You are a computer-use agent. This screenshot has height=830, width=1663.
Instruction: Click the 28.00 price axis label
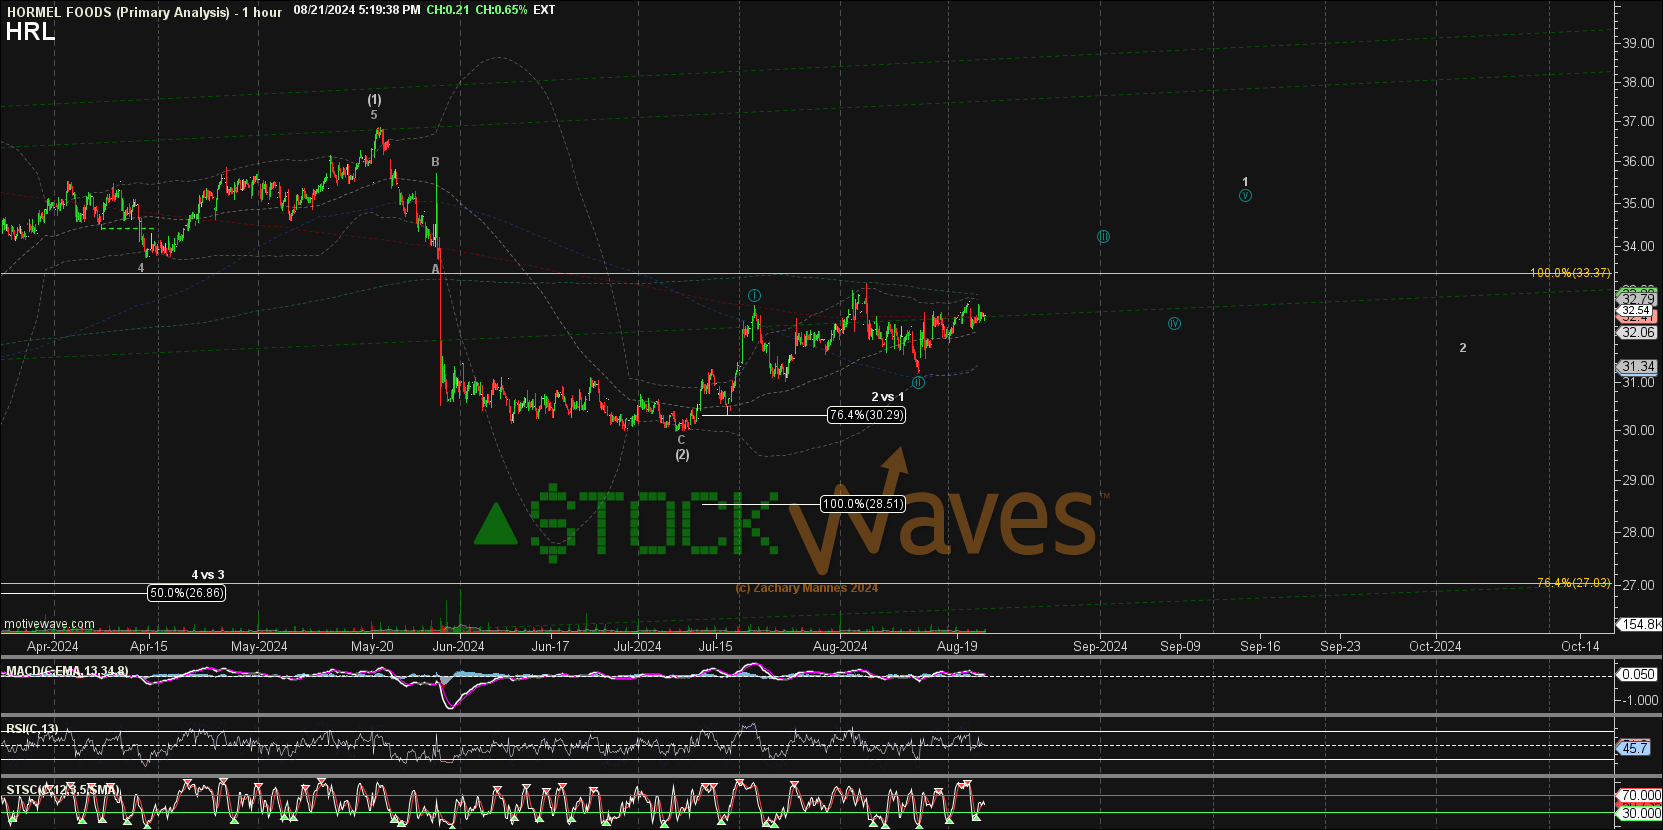[x=1638, y=532]
